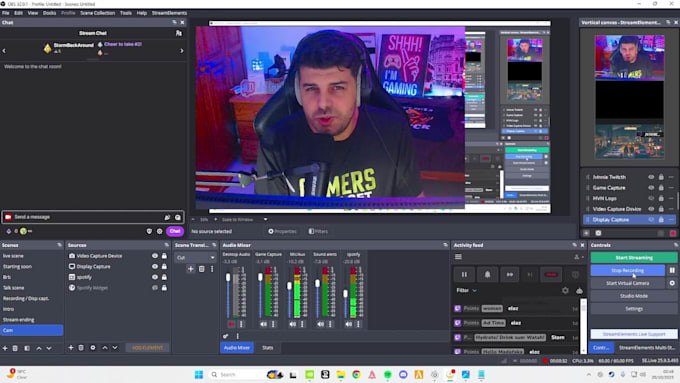Mute alerts with the bell icon
Image resolution: width=680 pixels, height=383 pixels.
click(487, 274)
